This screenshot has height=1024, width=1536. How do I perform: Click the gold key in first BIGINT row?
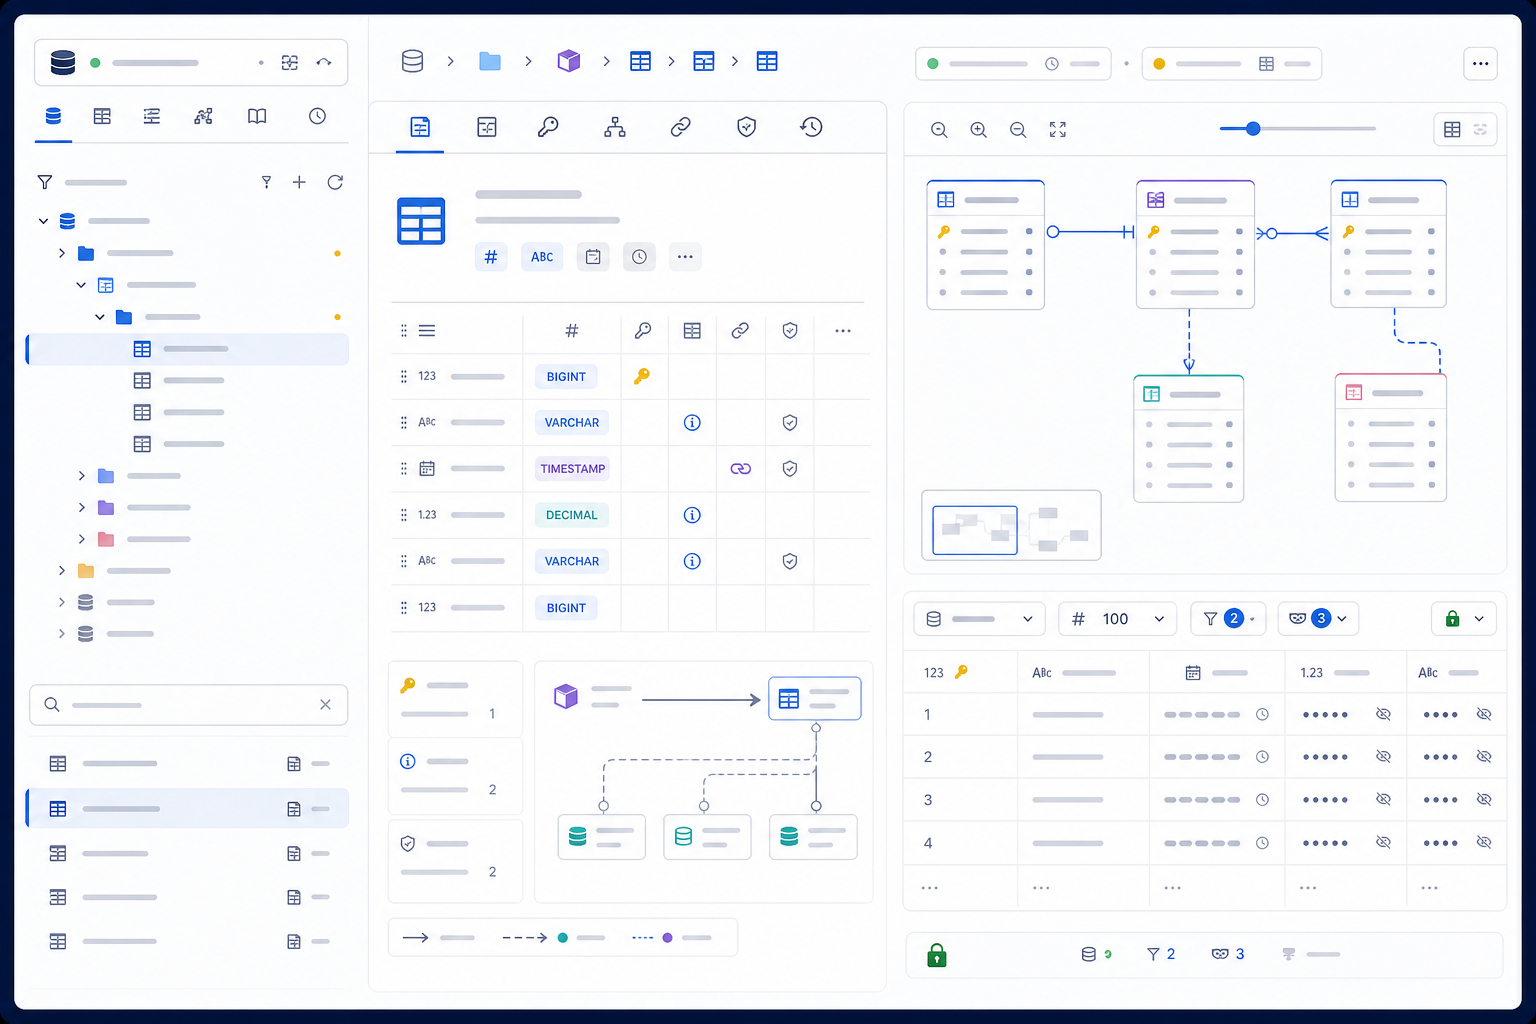coord(642,376)
